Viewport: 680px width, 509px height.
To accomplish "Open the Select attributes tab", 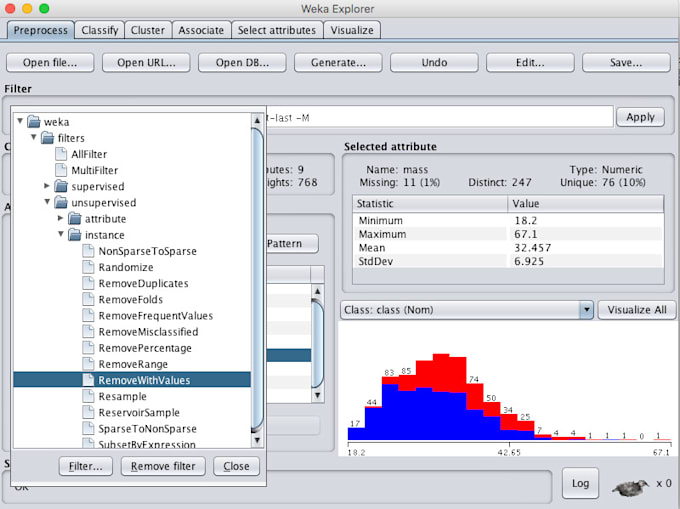I will pos(276,30).
